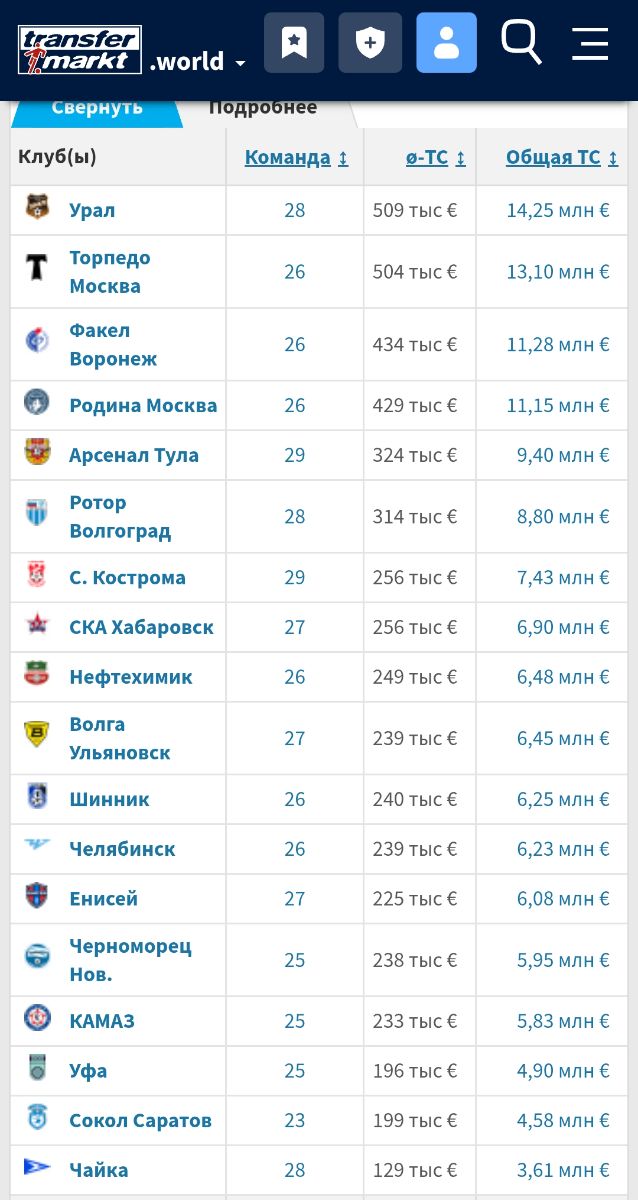
Task: Expand the .world domain dropdown
Action: [x=198, y=62]
